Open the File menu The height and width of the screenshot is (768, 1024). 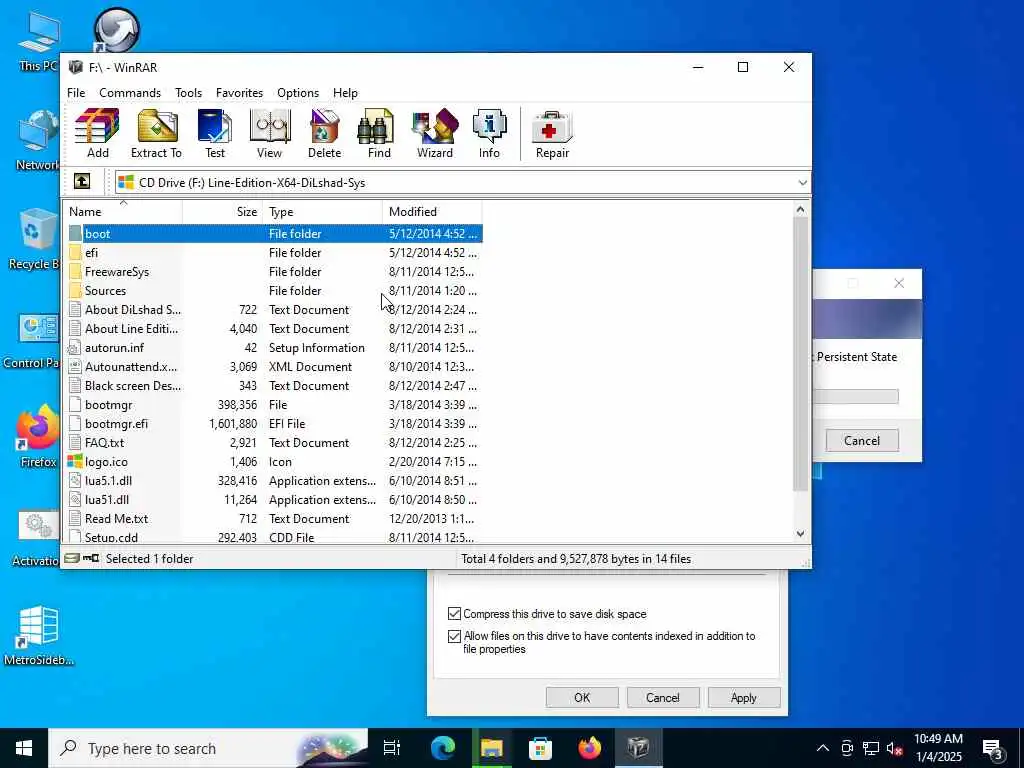(76, 93)
